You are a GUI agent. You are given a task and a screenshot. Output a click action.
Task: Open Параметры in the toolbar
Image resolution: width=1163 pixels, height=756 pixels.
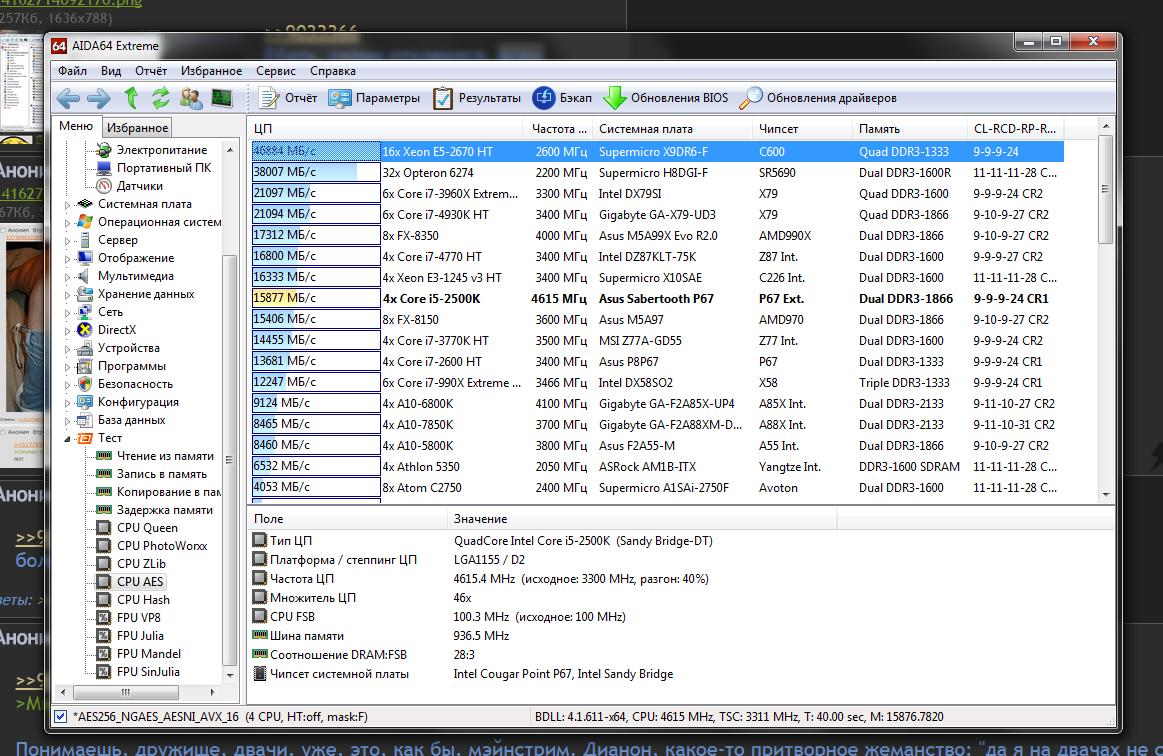374,98
